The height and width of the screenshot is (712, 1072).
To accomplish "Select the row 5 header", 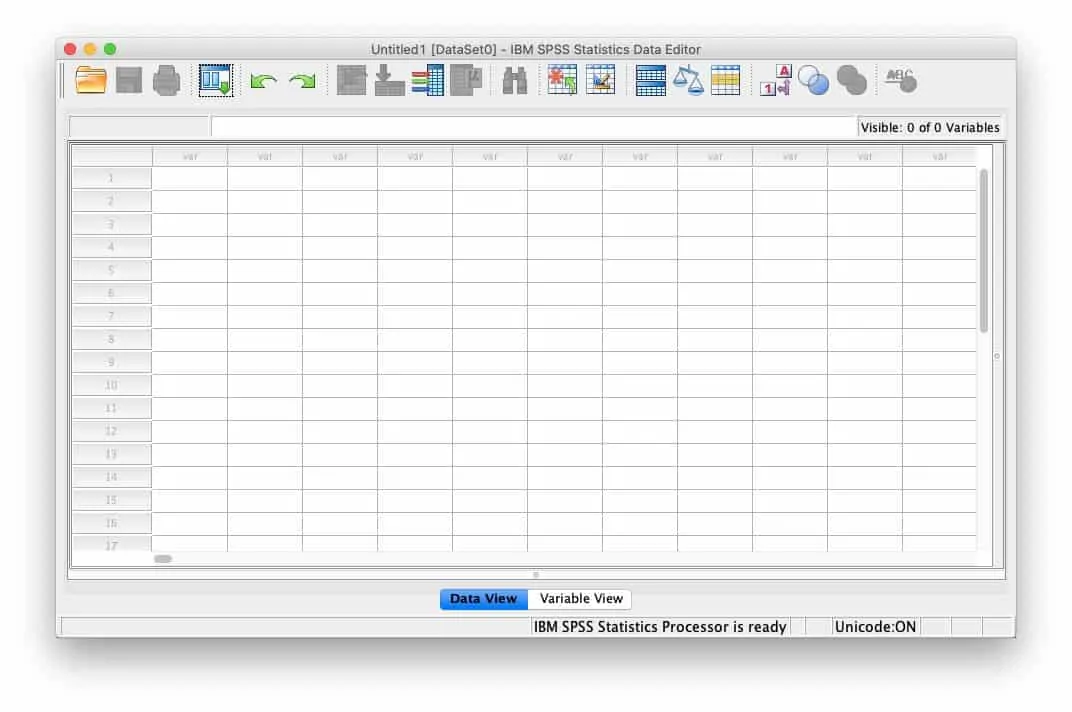I will pyautogui.click(x=111, y=270).
